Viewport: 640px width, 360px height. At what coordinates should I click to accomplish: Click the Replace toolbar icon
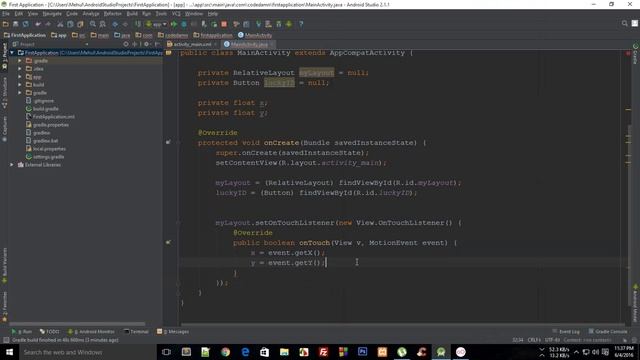102,24
